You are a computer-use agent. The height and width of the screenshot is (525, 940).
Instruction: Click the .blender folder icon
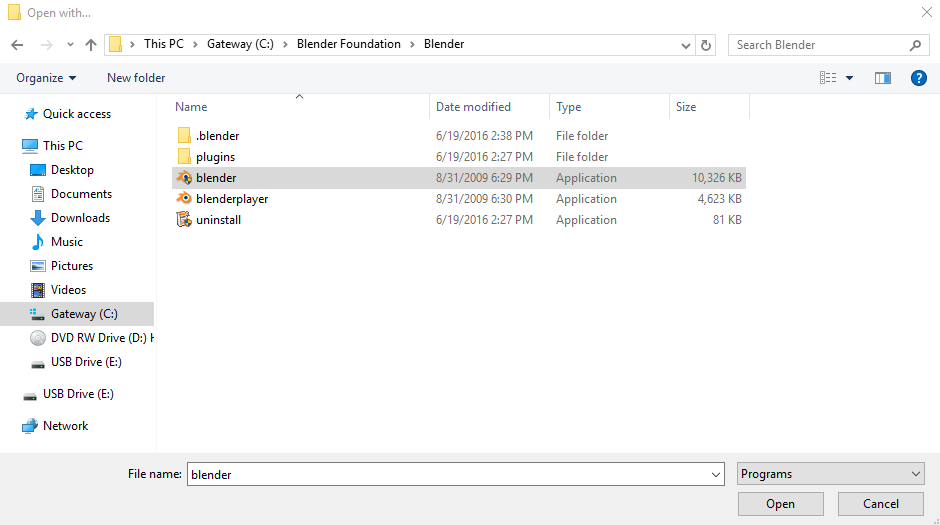[184, 135]
